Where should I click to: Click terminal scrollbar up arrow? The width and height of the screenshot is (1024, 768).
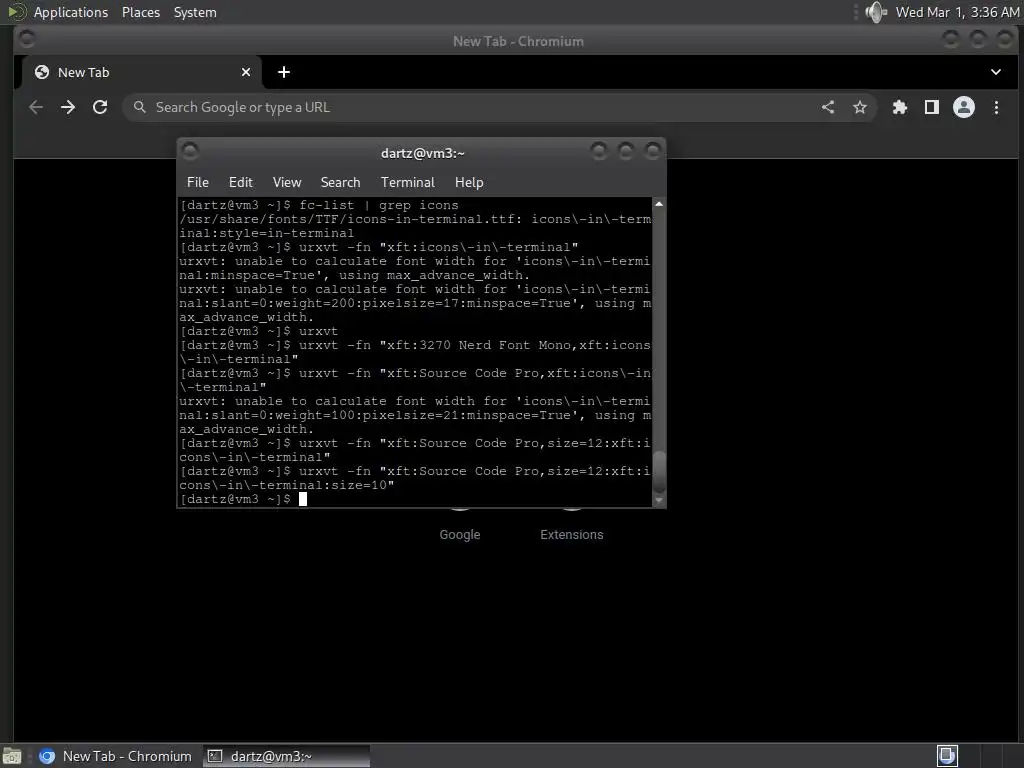point(659,204)
